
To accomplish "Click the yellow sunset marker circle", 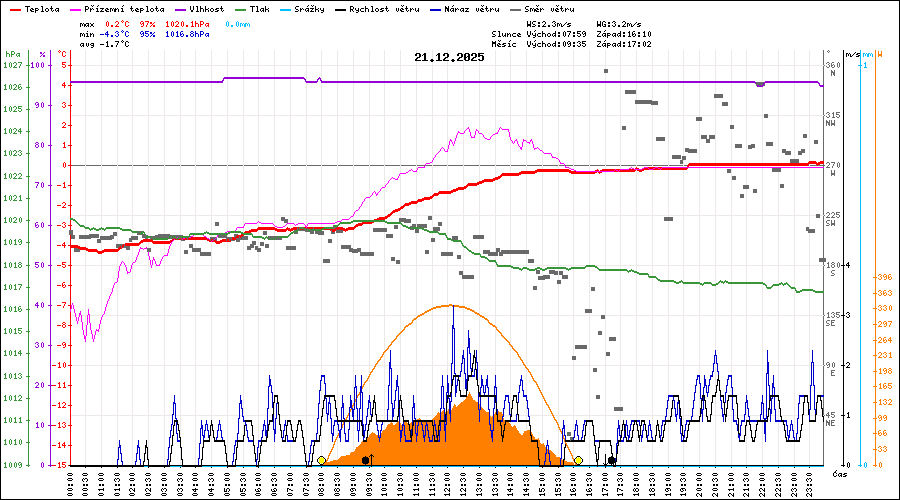I will coord(578,460).
